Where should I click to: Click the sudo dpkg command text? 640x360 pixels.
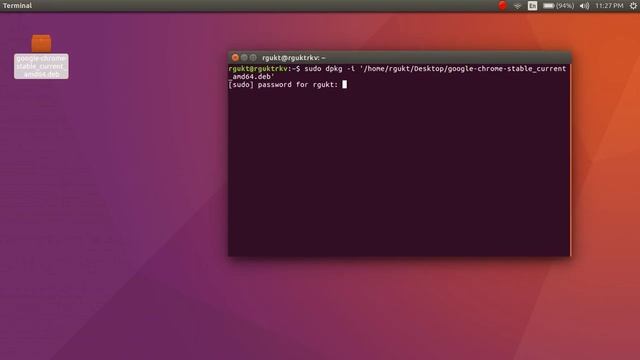coord(435,69)
